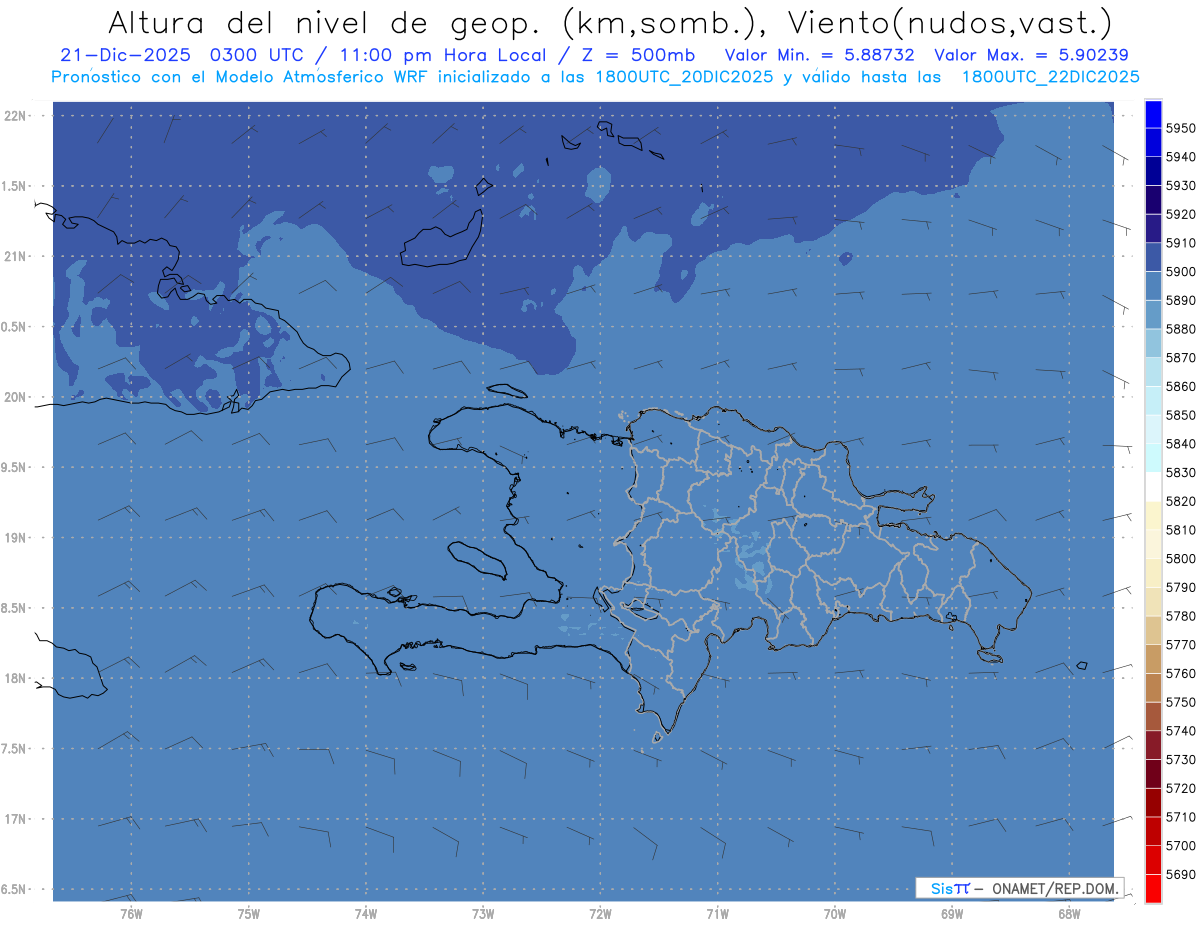Click the '5820' colorbar value
The height and width of the screenshot is (927, 1200).
[x=1181, y=501]
